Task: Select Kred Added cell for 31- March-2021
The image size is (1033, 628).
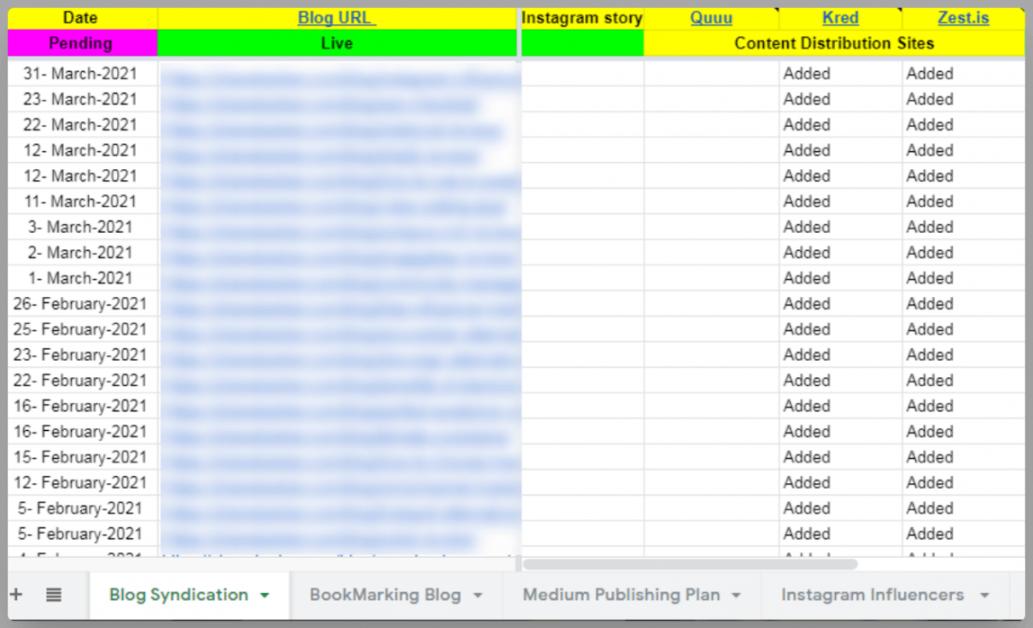Action: [x=841, y=73]
